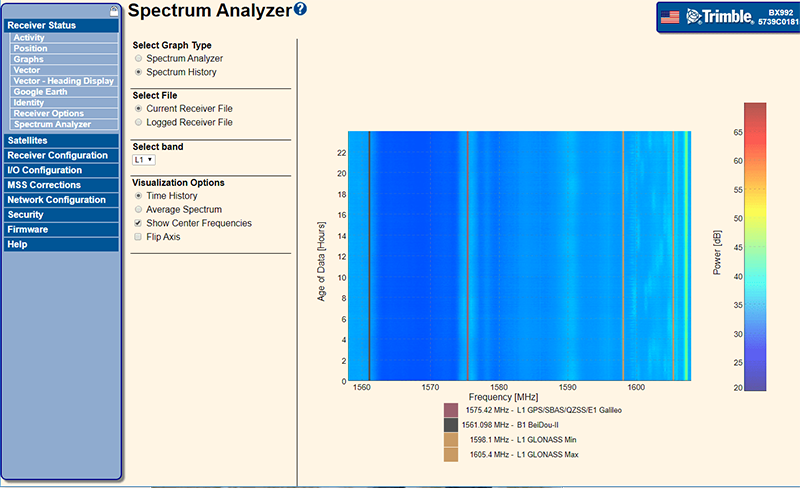Click the GPS/SBAS/QZSS/Galileo legend swatch

point(451,410)
